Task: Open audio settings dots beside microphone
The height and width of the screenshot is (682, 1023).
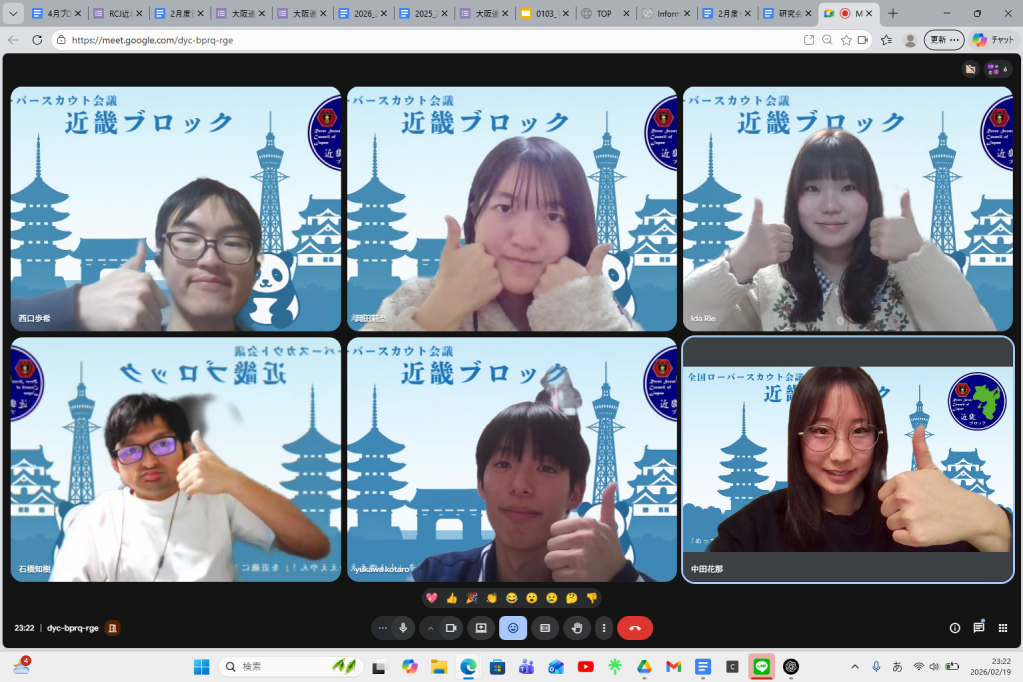Action: 382,628
